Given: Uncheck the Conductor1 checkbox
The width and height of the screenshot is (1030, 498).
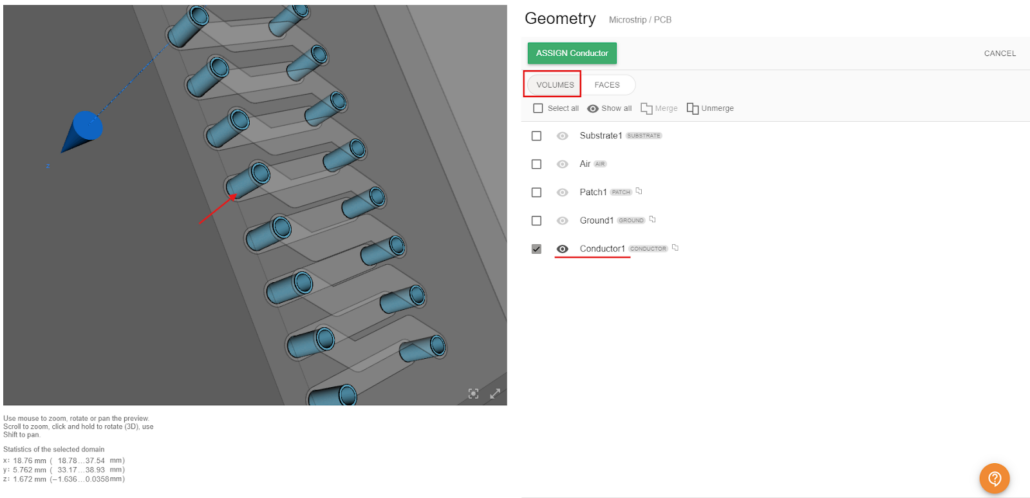Looking at the screenshot, I should [x=537, y=248].
